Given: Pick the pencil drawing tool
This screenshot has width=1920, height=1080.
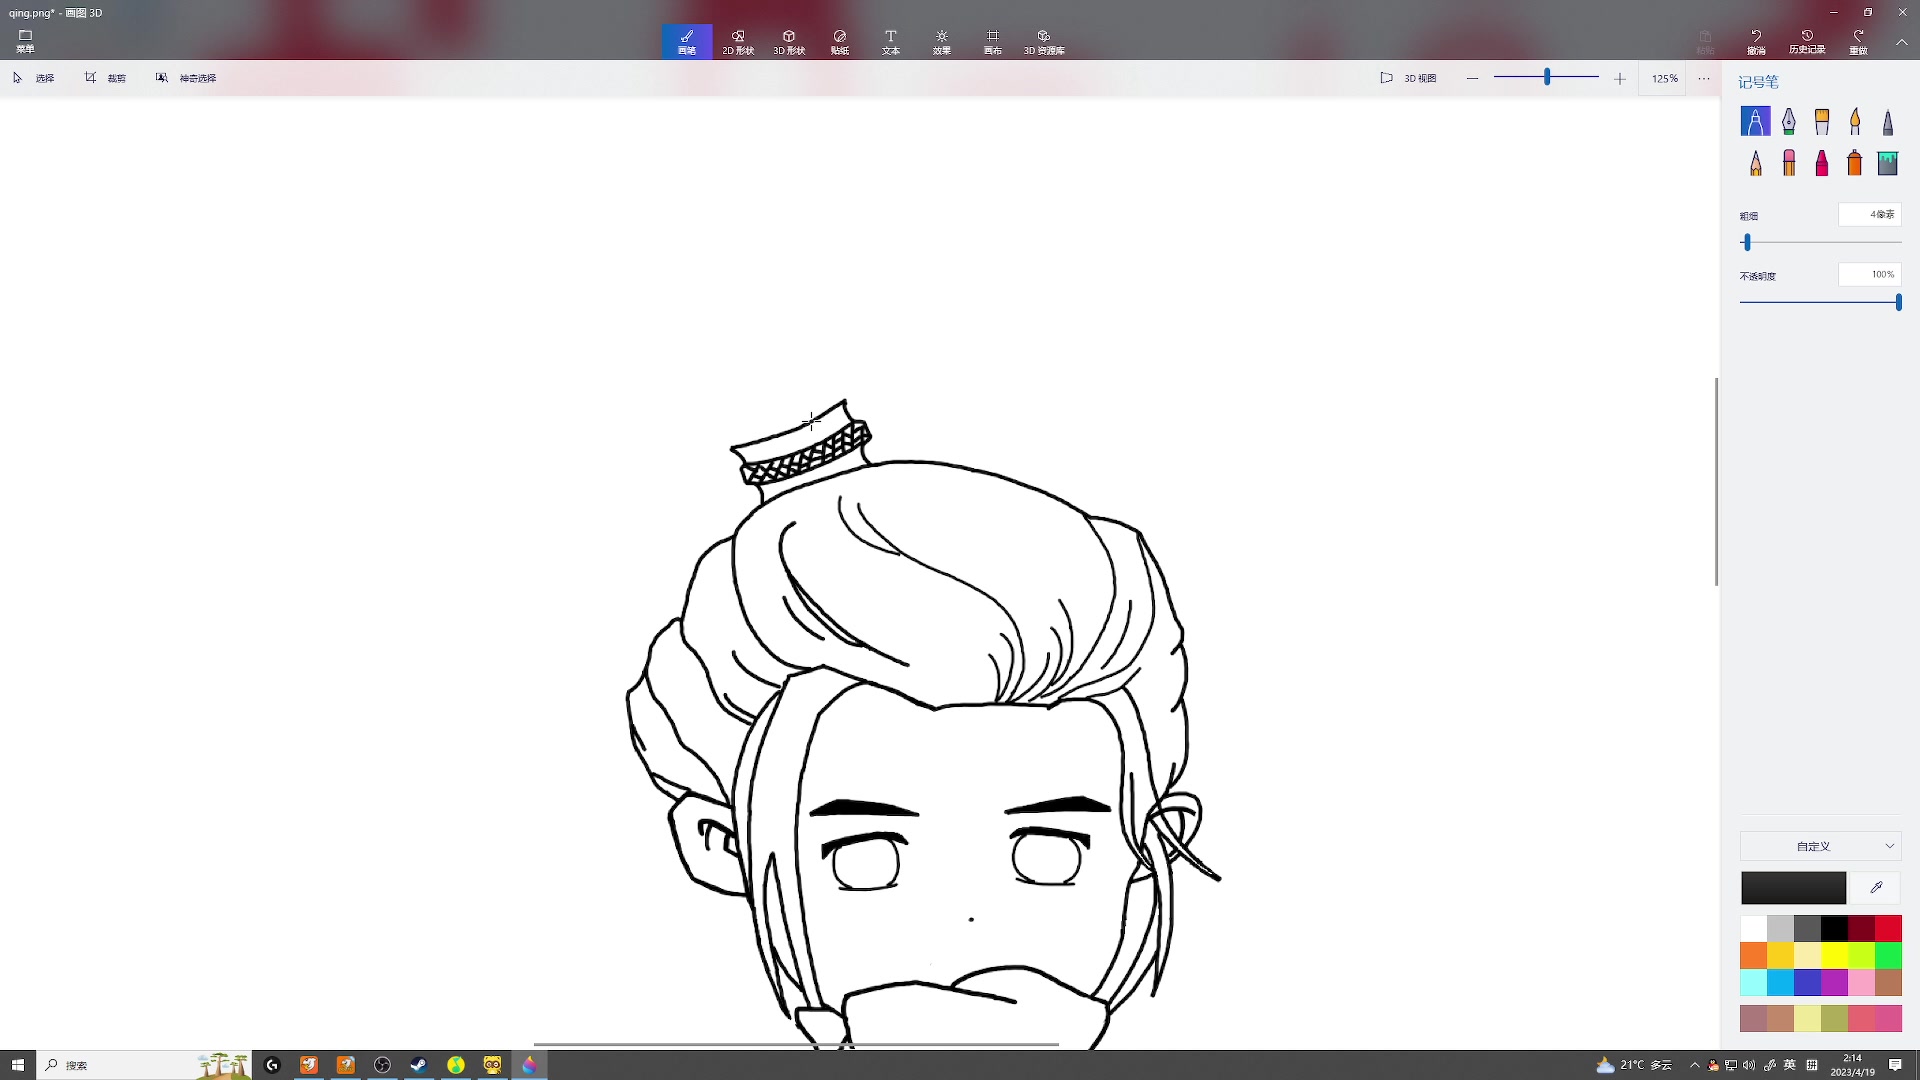Looking at the screenshot, I should [1755, 163].
